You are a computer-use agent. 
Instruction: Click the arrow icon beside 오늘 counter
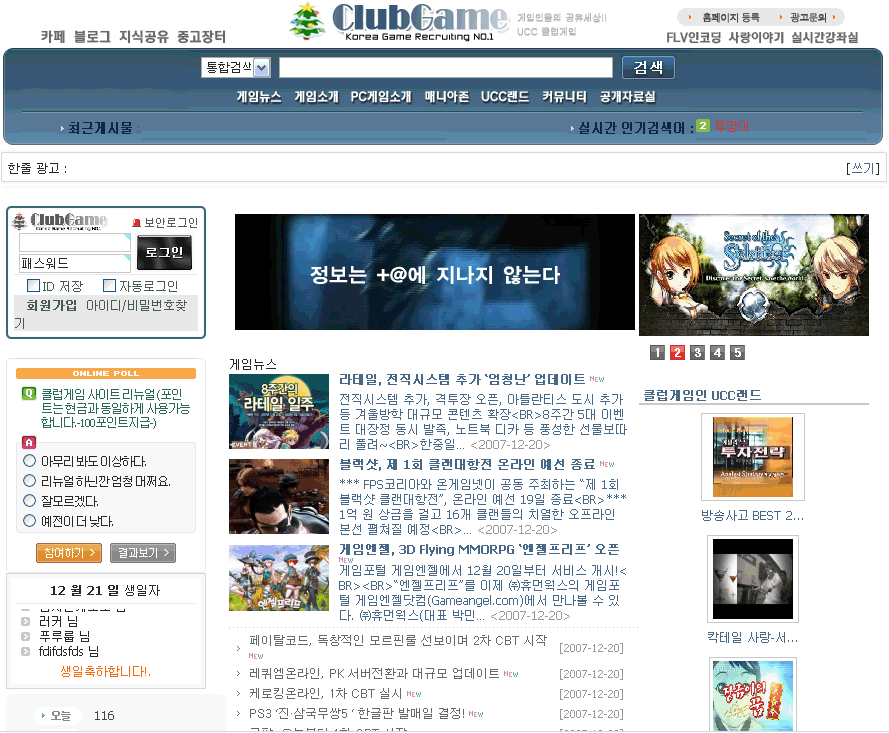pos(43,715)
